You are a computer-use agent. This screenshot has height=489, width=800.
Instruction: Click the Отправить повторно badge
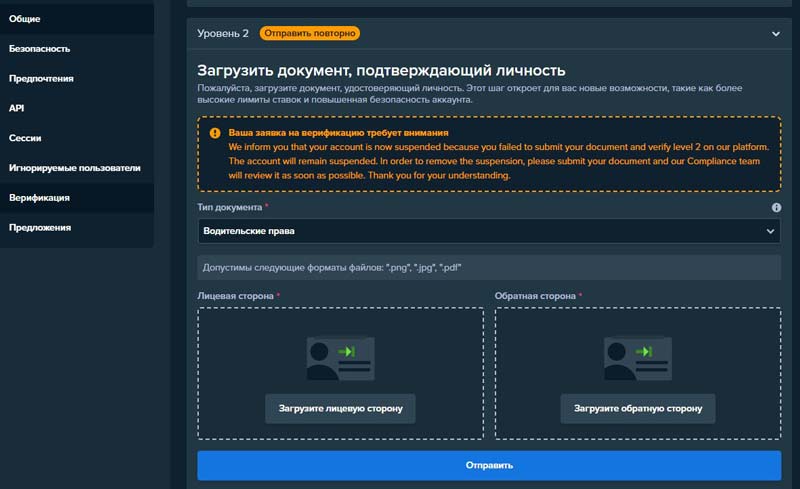click(x=309, y=33)
